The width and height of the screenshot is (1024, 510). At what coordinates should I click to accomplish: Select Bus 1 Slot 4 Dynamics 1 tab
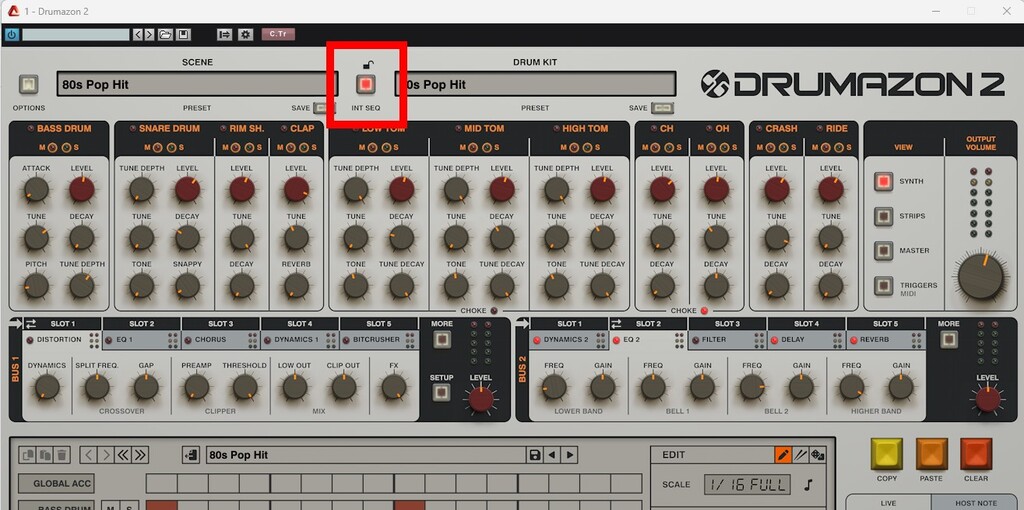(300, 340)
